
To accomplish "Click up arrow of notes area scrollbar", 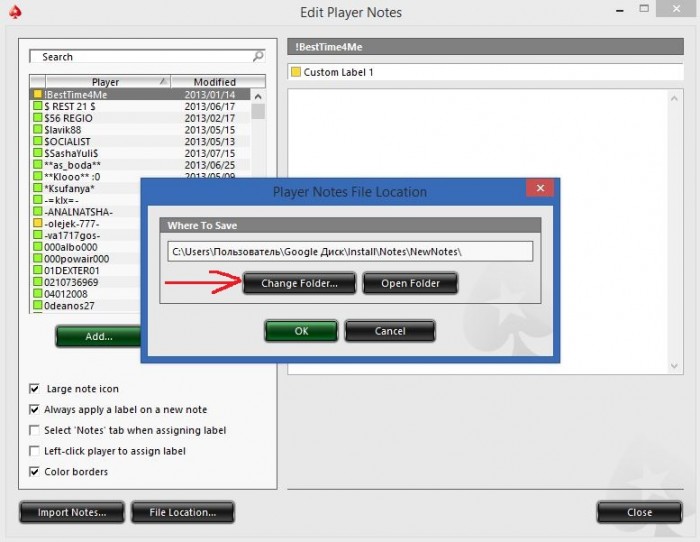I will 674,98.
